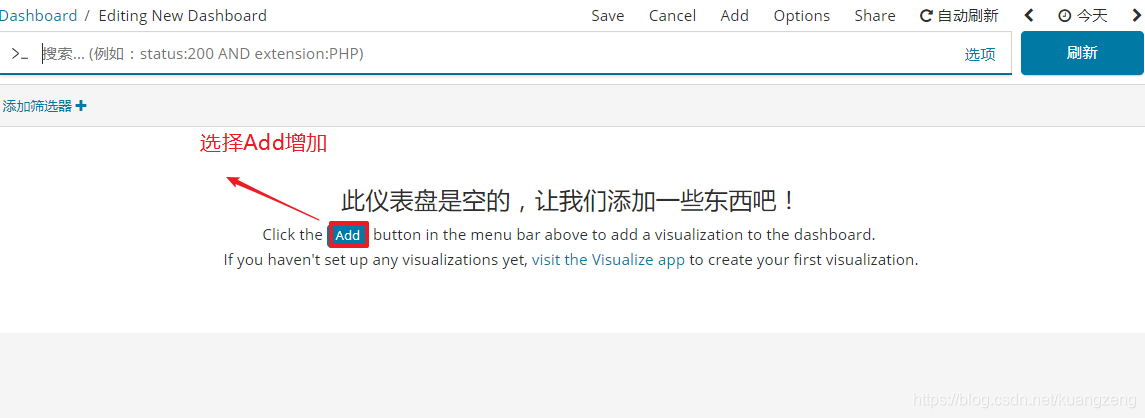Click 'Editing New Dashboard' breadcrumb text

click(x=183, y=15)
